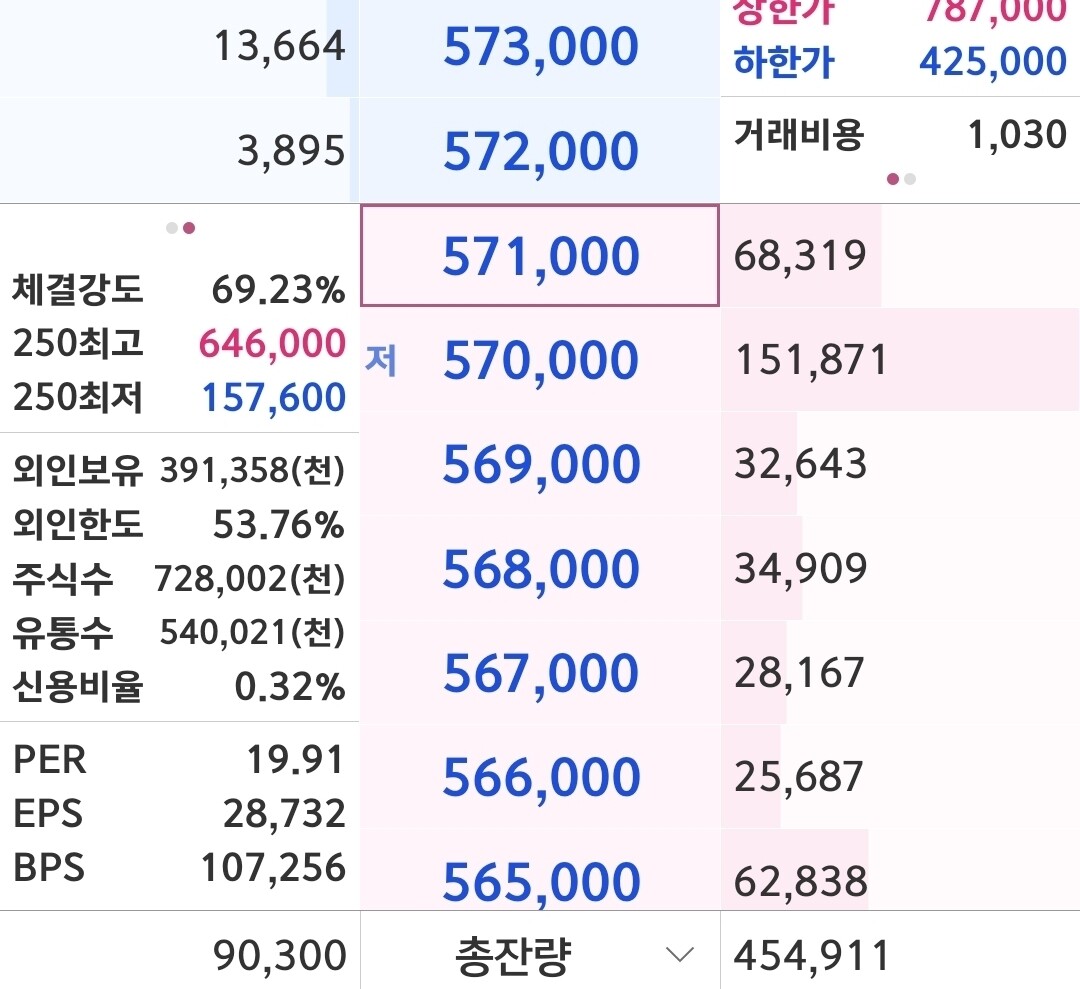
Task: Pick the 566,000 bid price row
Action: coord(540,777)
